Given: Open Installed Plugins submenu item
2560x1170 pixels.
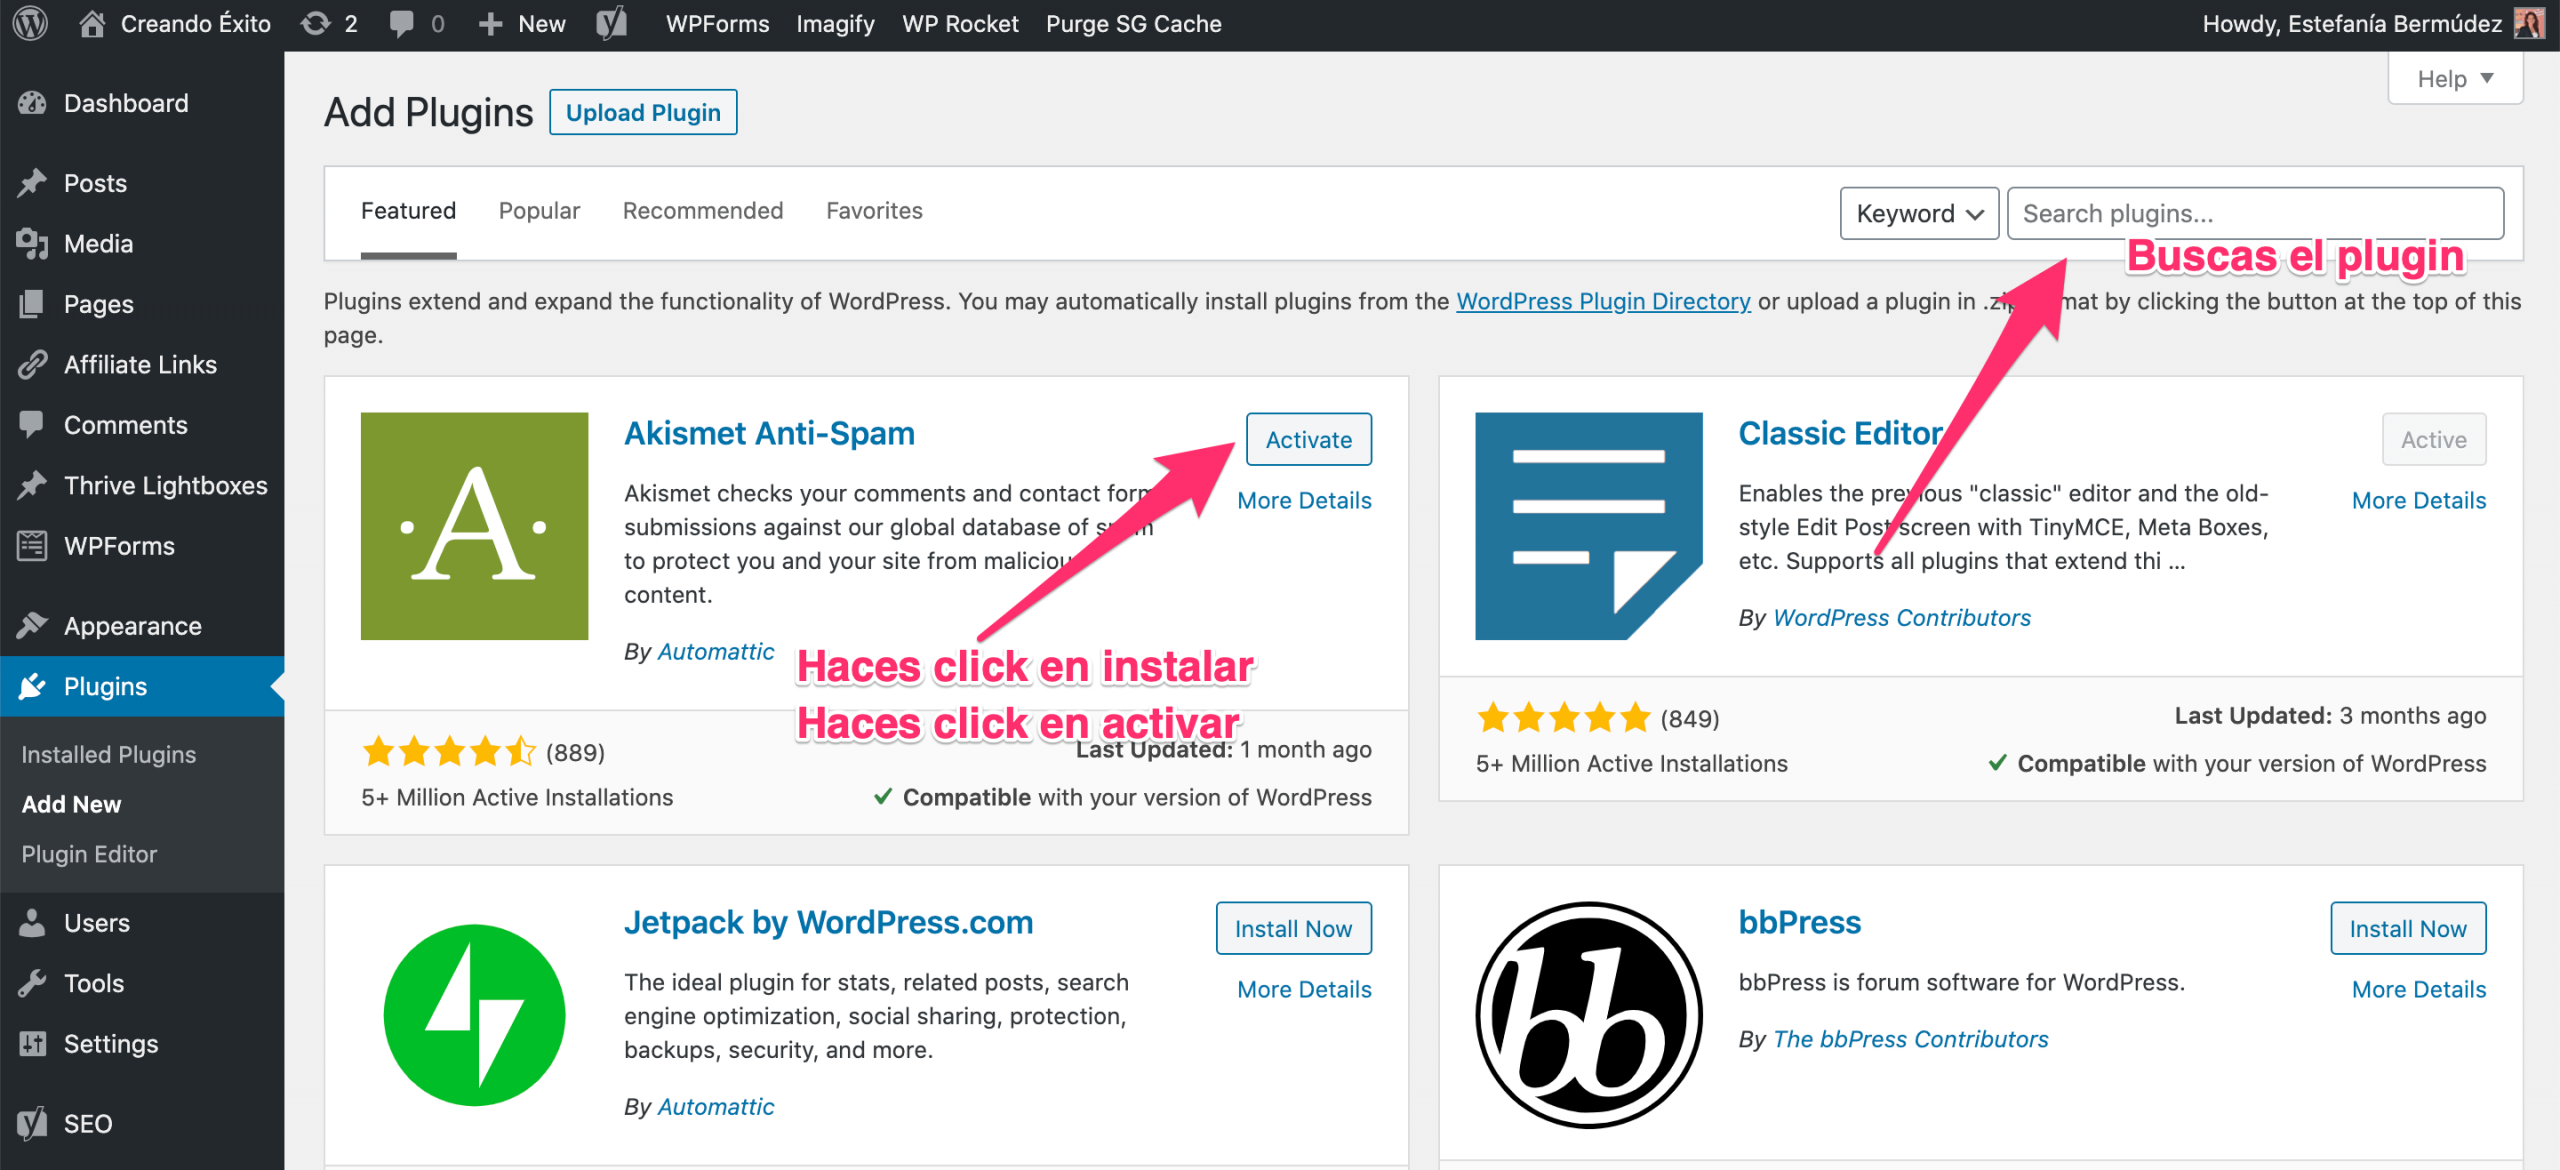Looking at the screenshot, I should (109, 754).
